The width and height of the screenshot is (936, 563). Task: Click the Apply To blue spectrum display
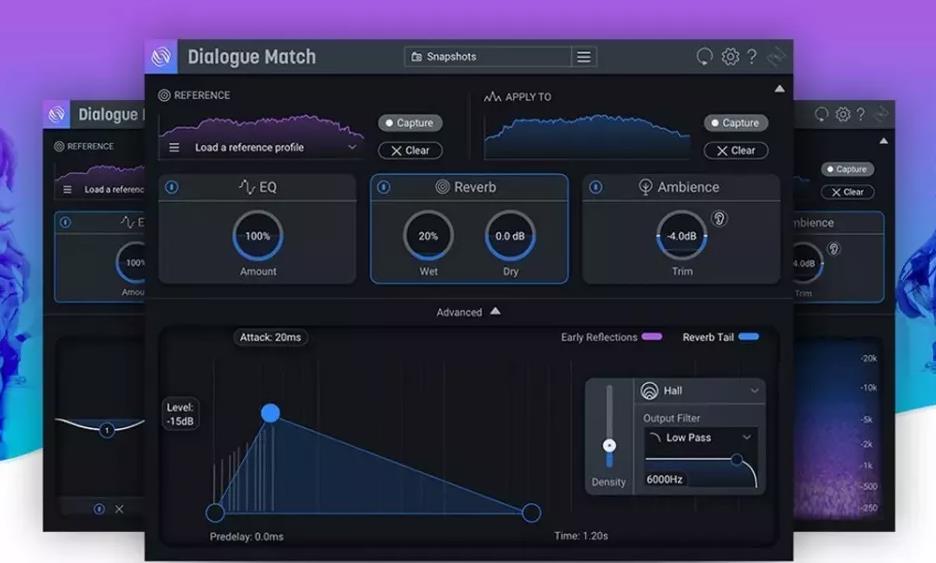(x=587, y=136)
